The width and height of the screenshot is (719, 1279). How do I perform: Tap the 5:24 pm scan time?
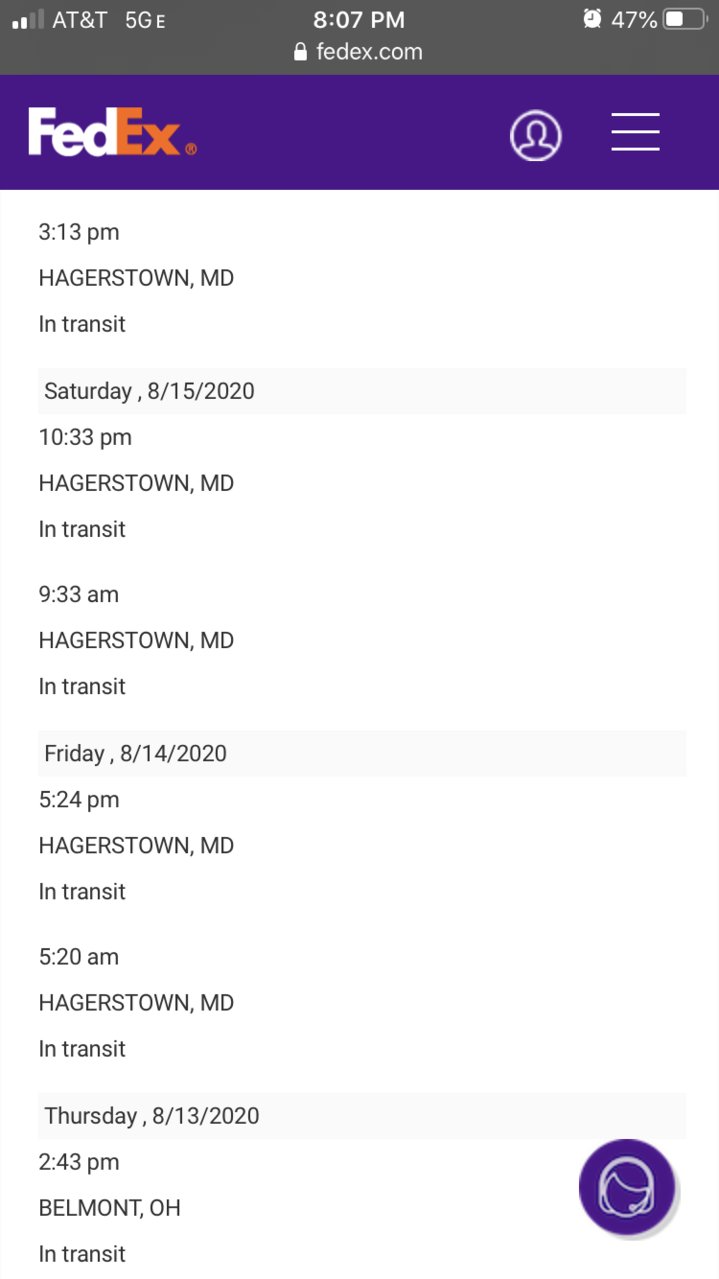[79, 799]
